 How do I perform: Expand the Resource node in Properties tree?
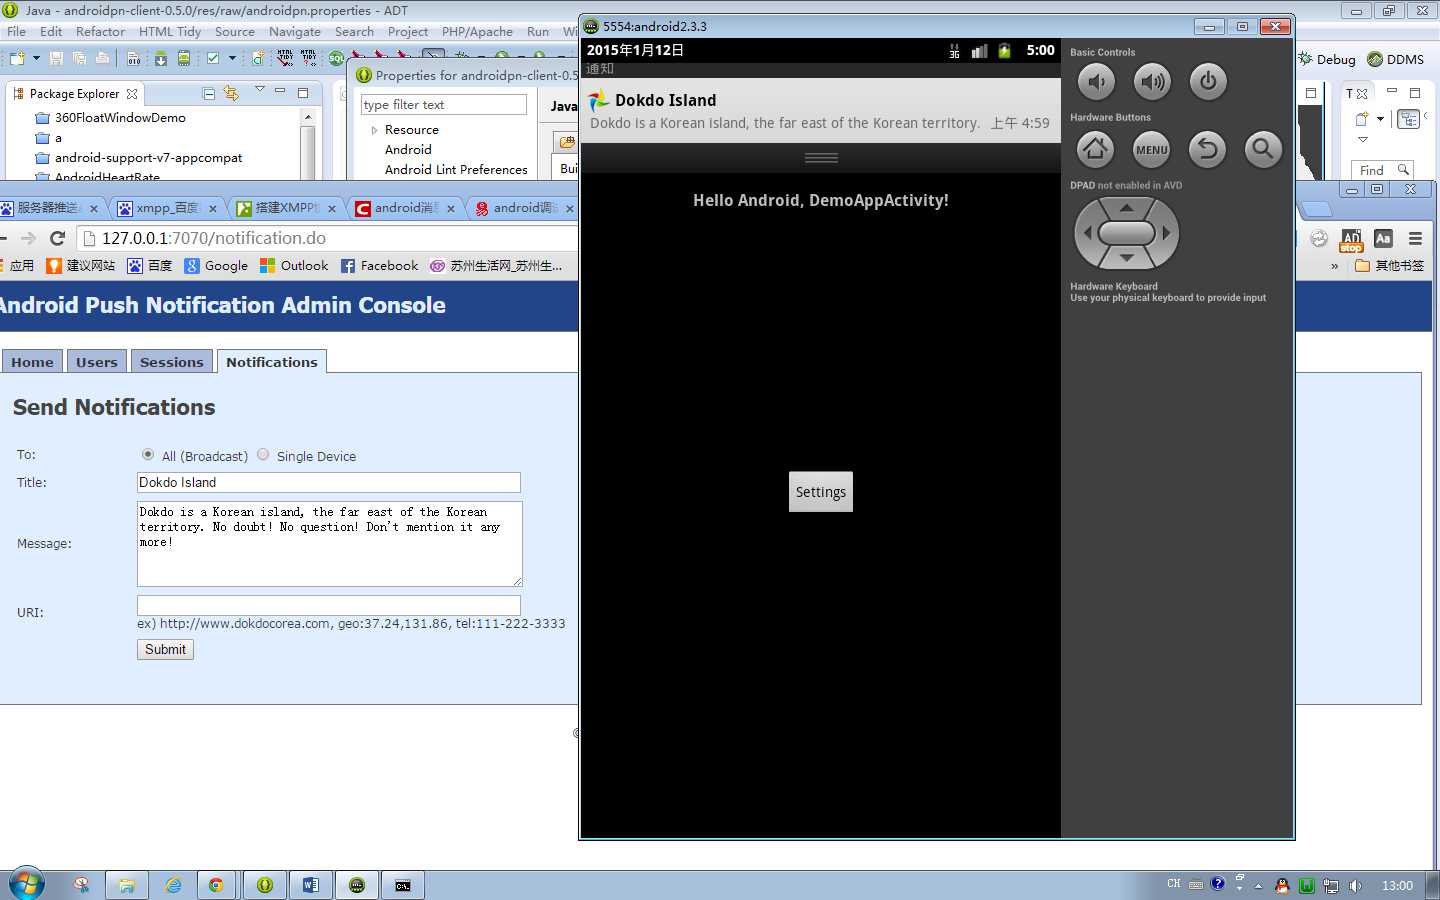(374, 130)
